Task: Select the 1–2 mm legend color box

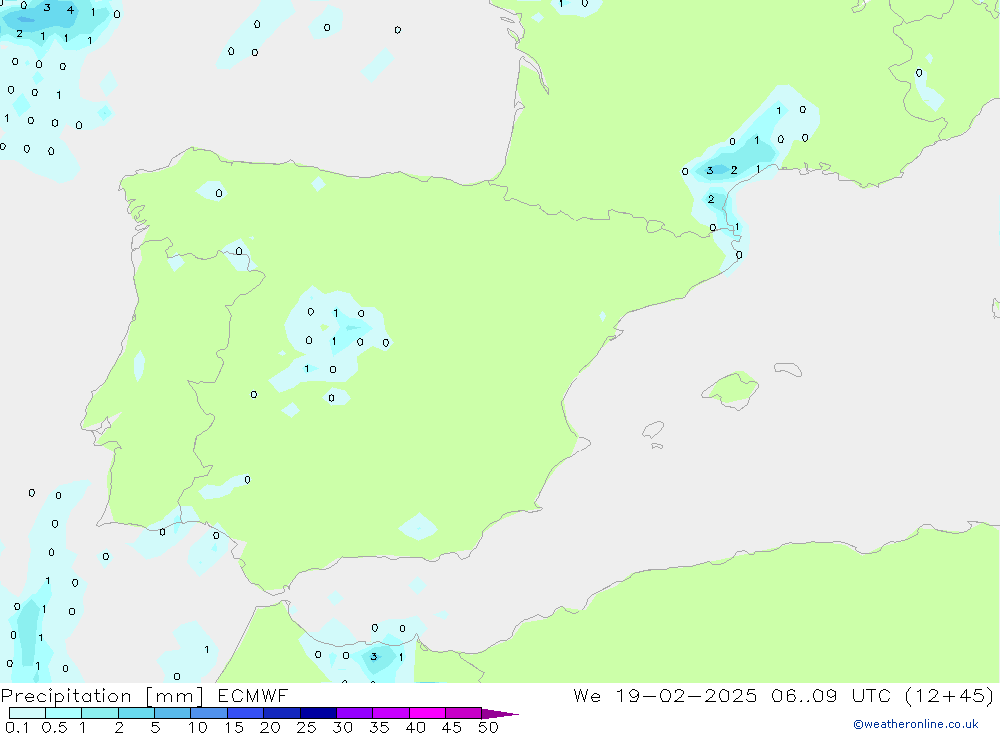Action: coord(100,713)
